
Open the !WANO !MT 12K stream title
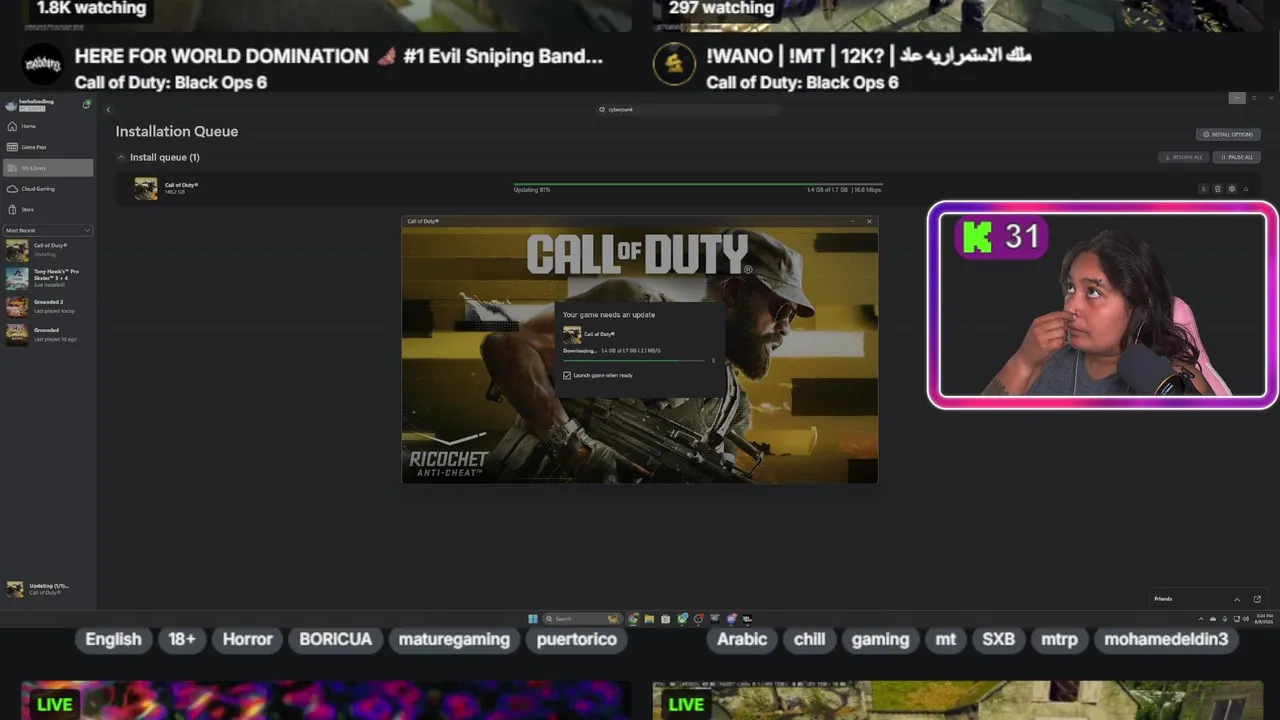click(x=868, y=56)
